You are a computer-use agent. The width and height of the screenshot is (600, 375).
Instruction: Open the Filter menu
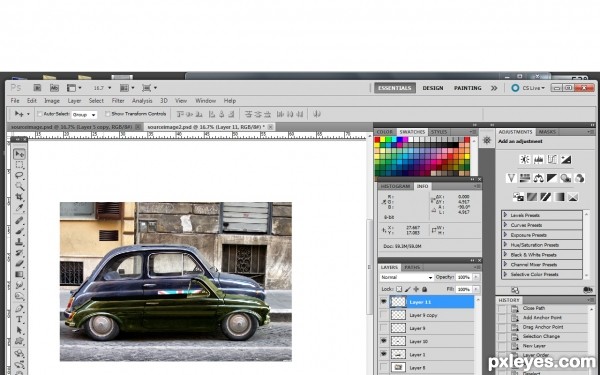click(118, 101)
